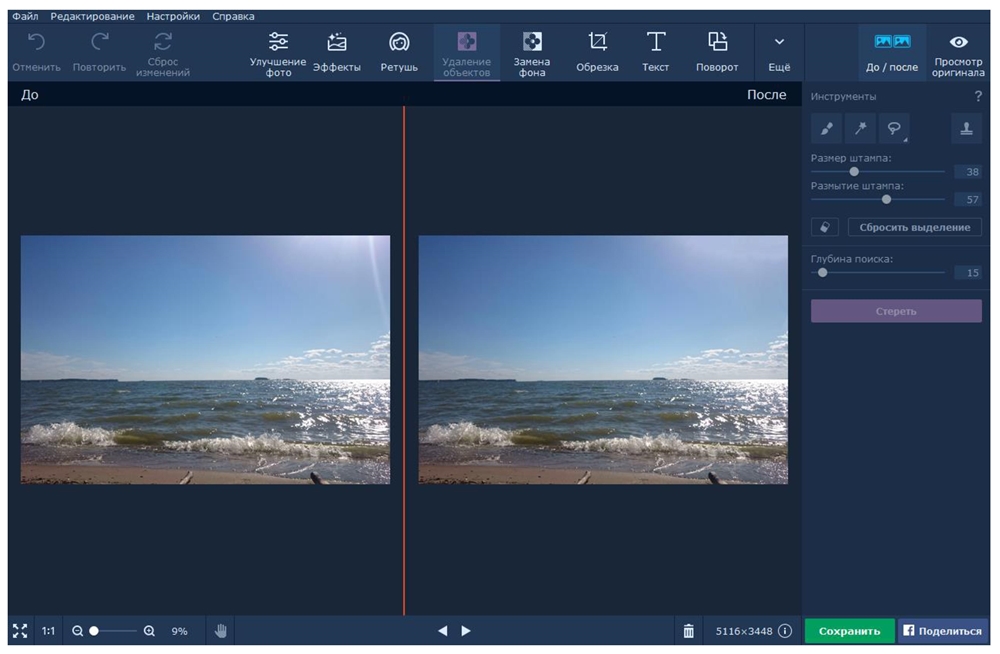The width and height of the screenshot is (1000, 654).
Task: Toggle Просмотр оригинала eye view
Action: tap(958, 55)
